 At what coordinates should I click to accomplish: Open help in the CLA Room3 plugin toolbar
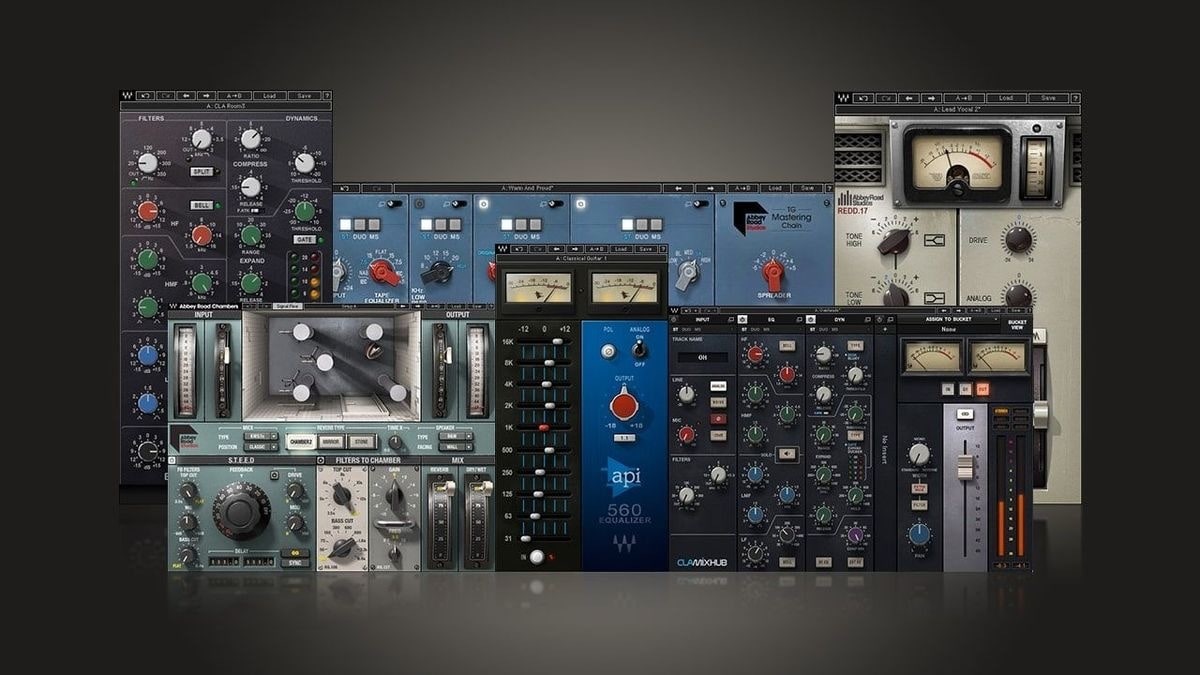(326, 97)
